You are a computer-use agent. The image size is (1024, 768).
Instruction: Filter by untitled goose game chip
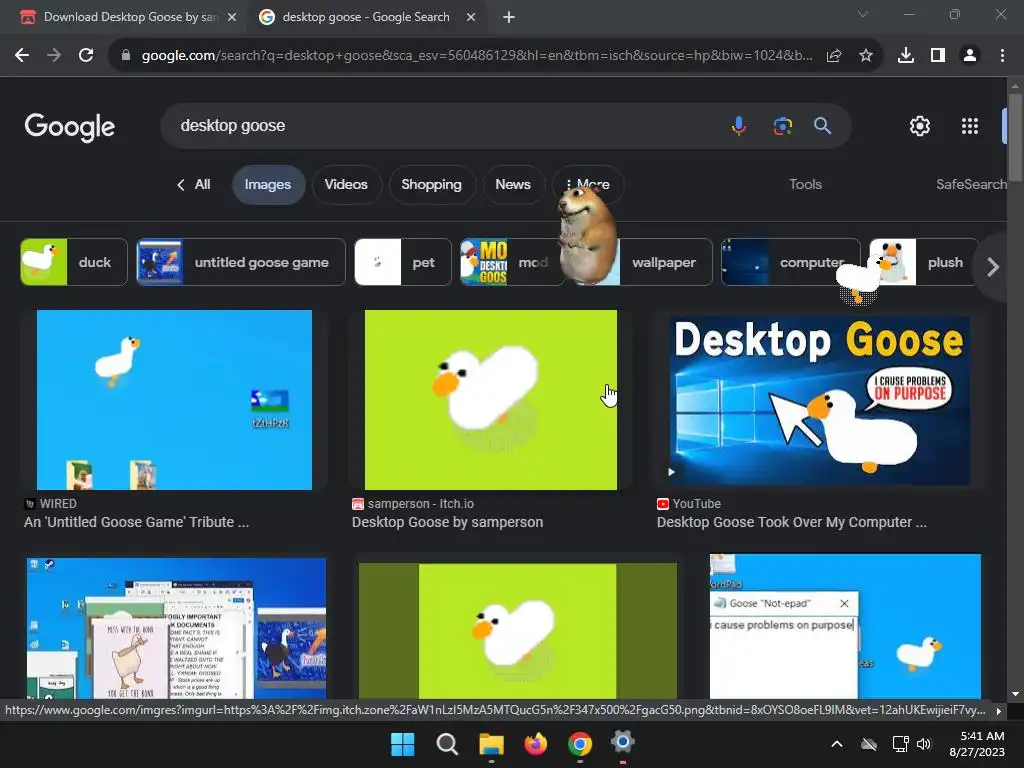(x=241, y=263)
